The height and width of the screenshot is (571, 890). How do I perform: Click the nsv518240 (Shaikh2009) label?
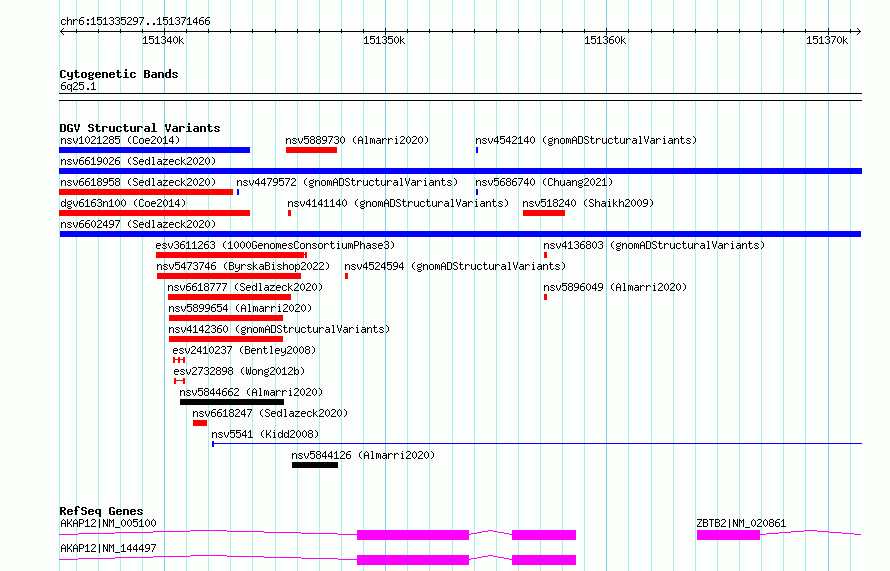tap(588, 203)
